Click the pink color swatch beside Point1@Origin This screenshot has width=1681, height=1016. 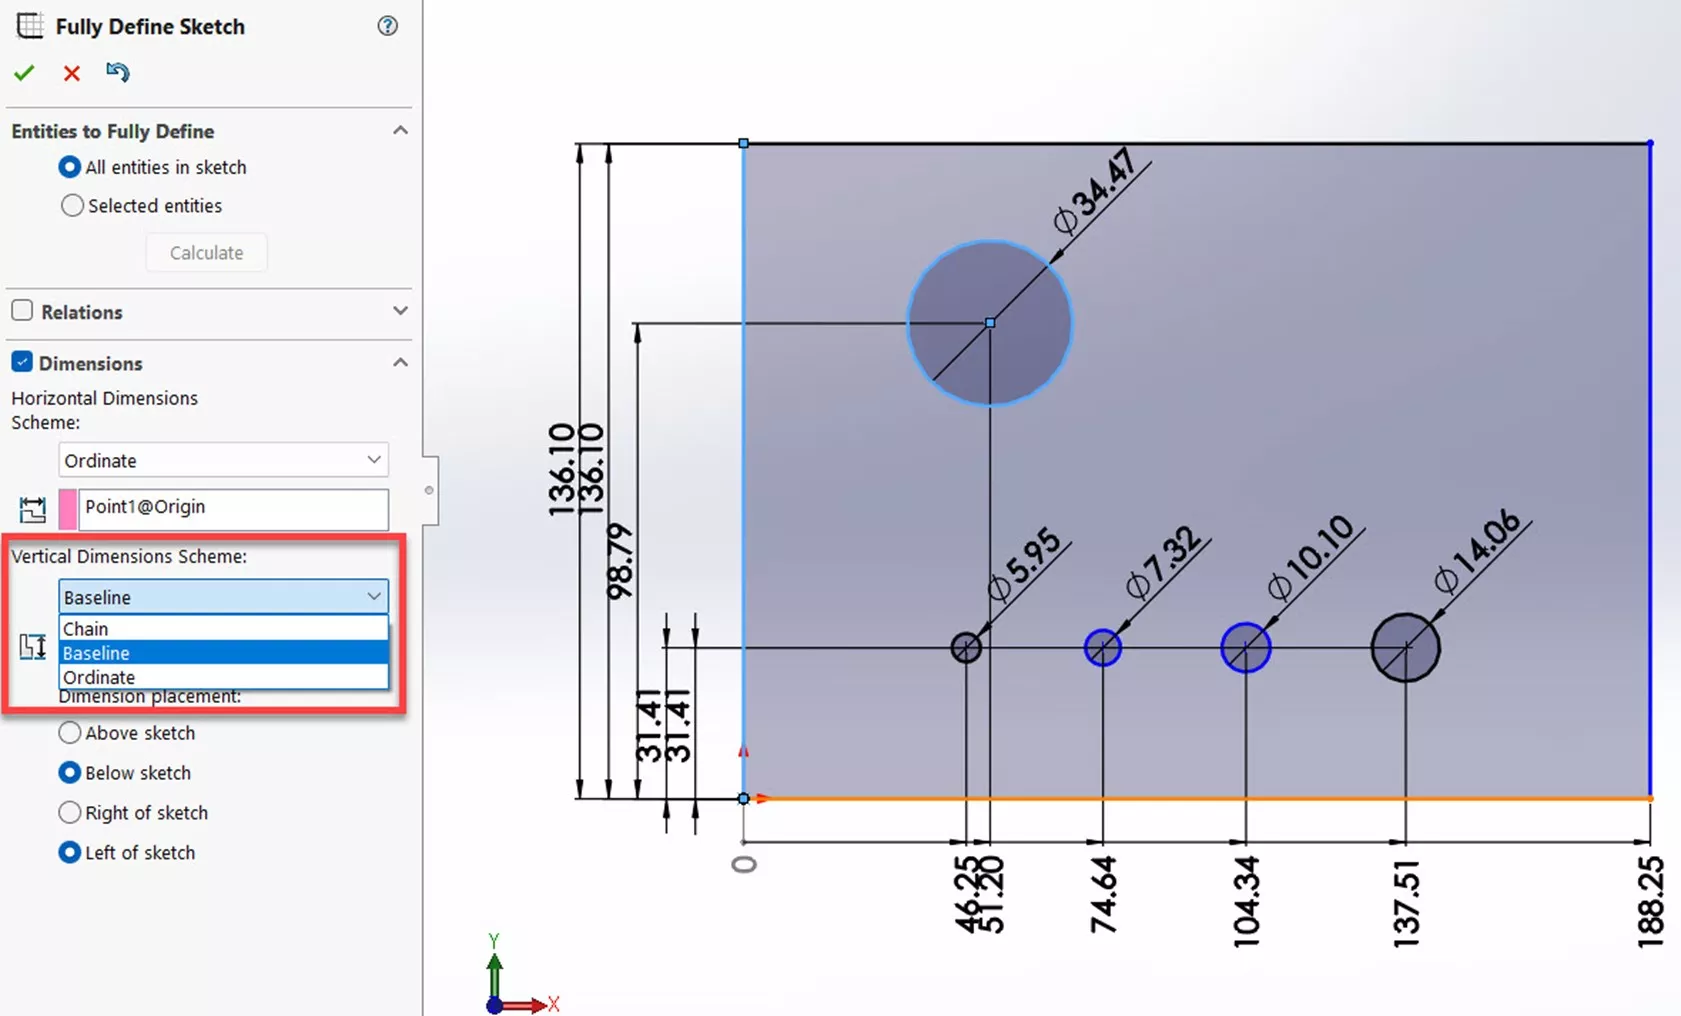click(x=68, y=509)
